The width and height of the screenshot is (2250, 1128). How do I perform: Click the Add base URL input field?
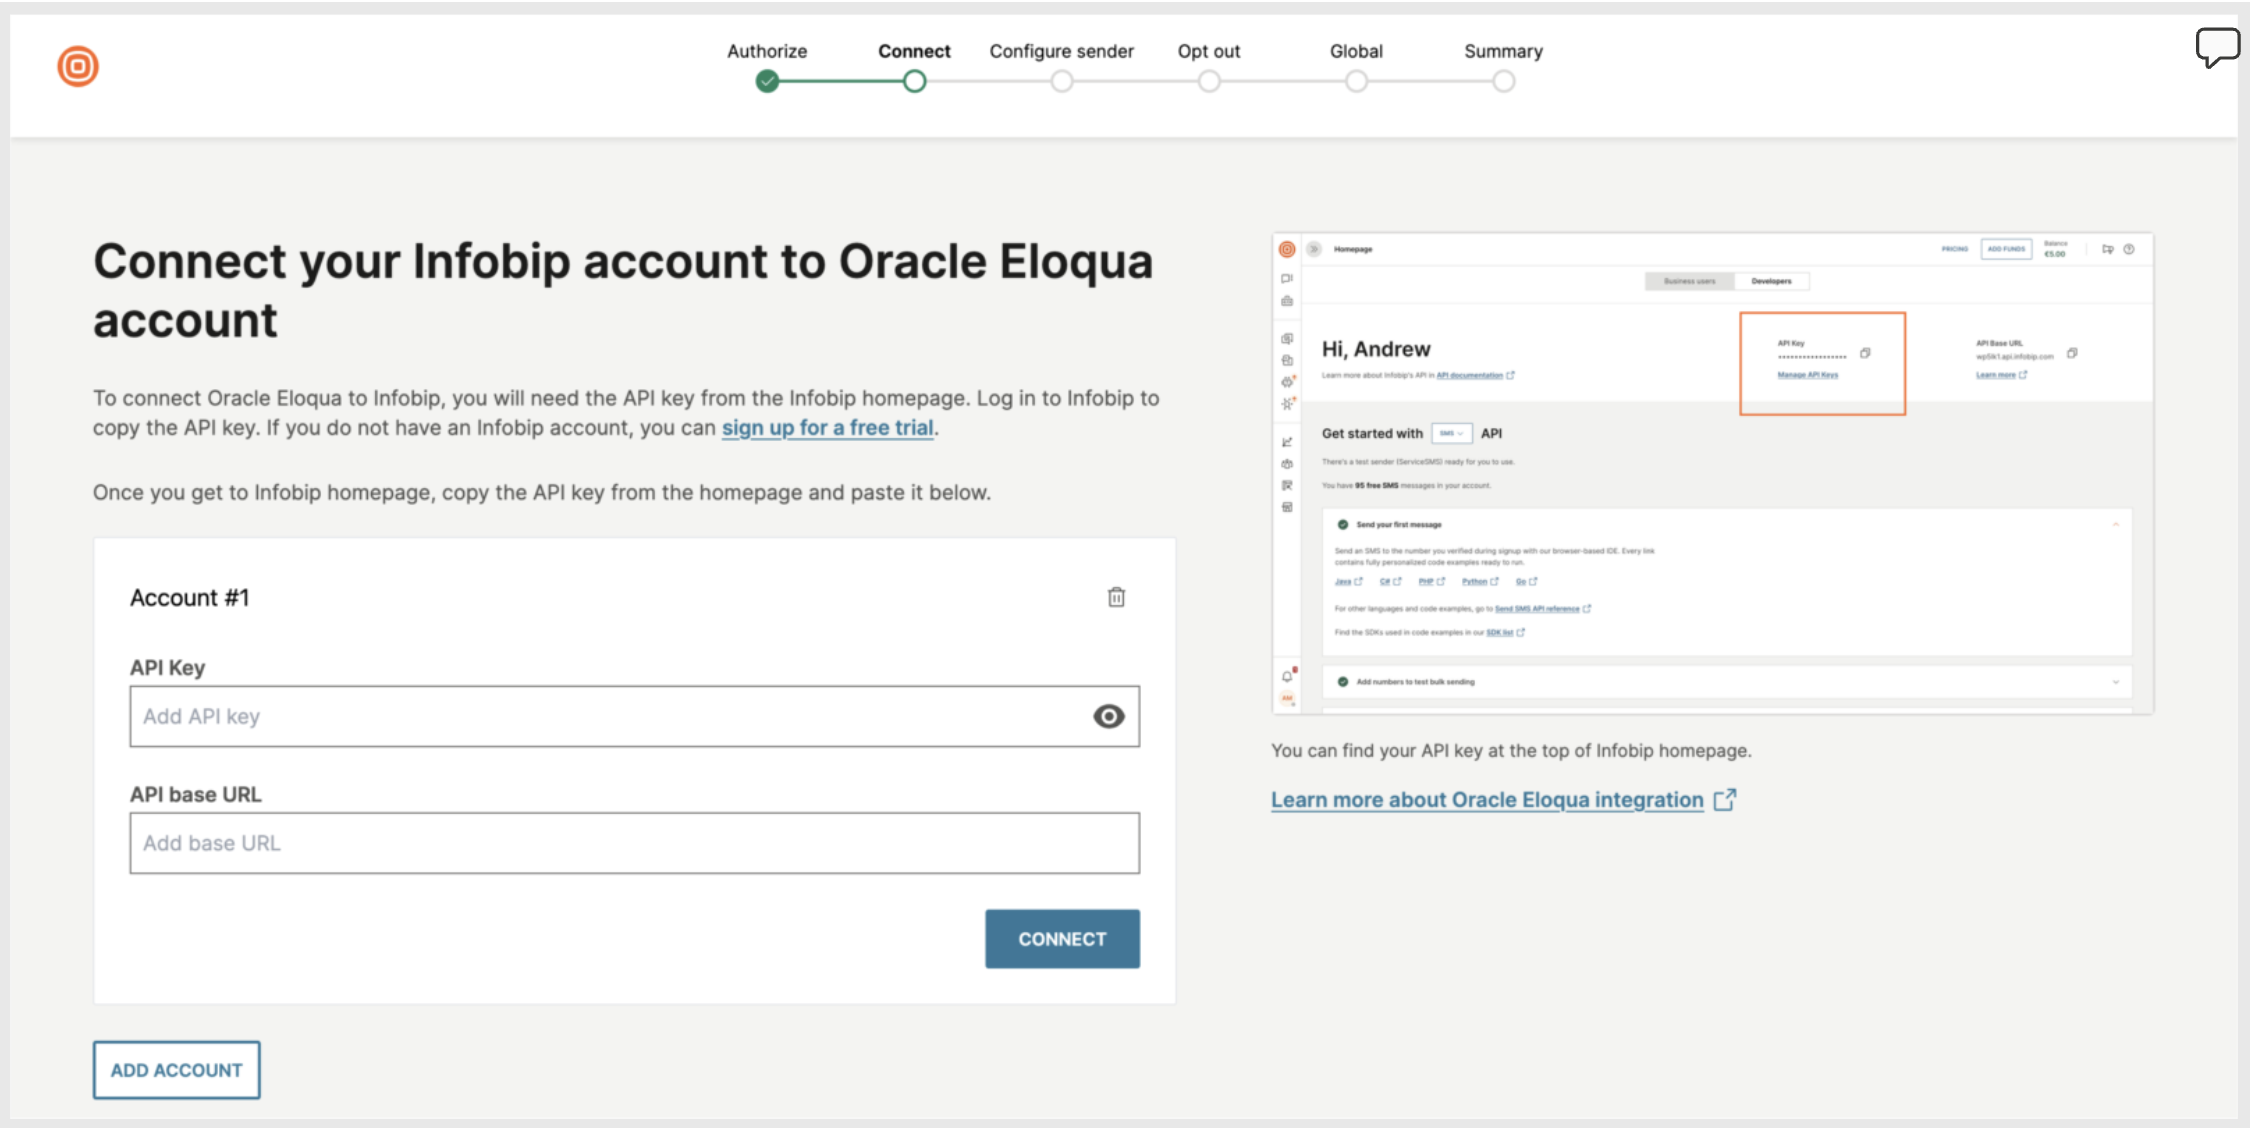(634, 843)
